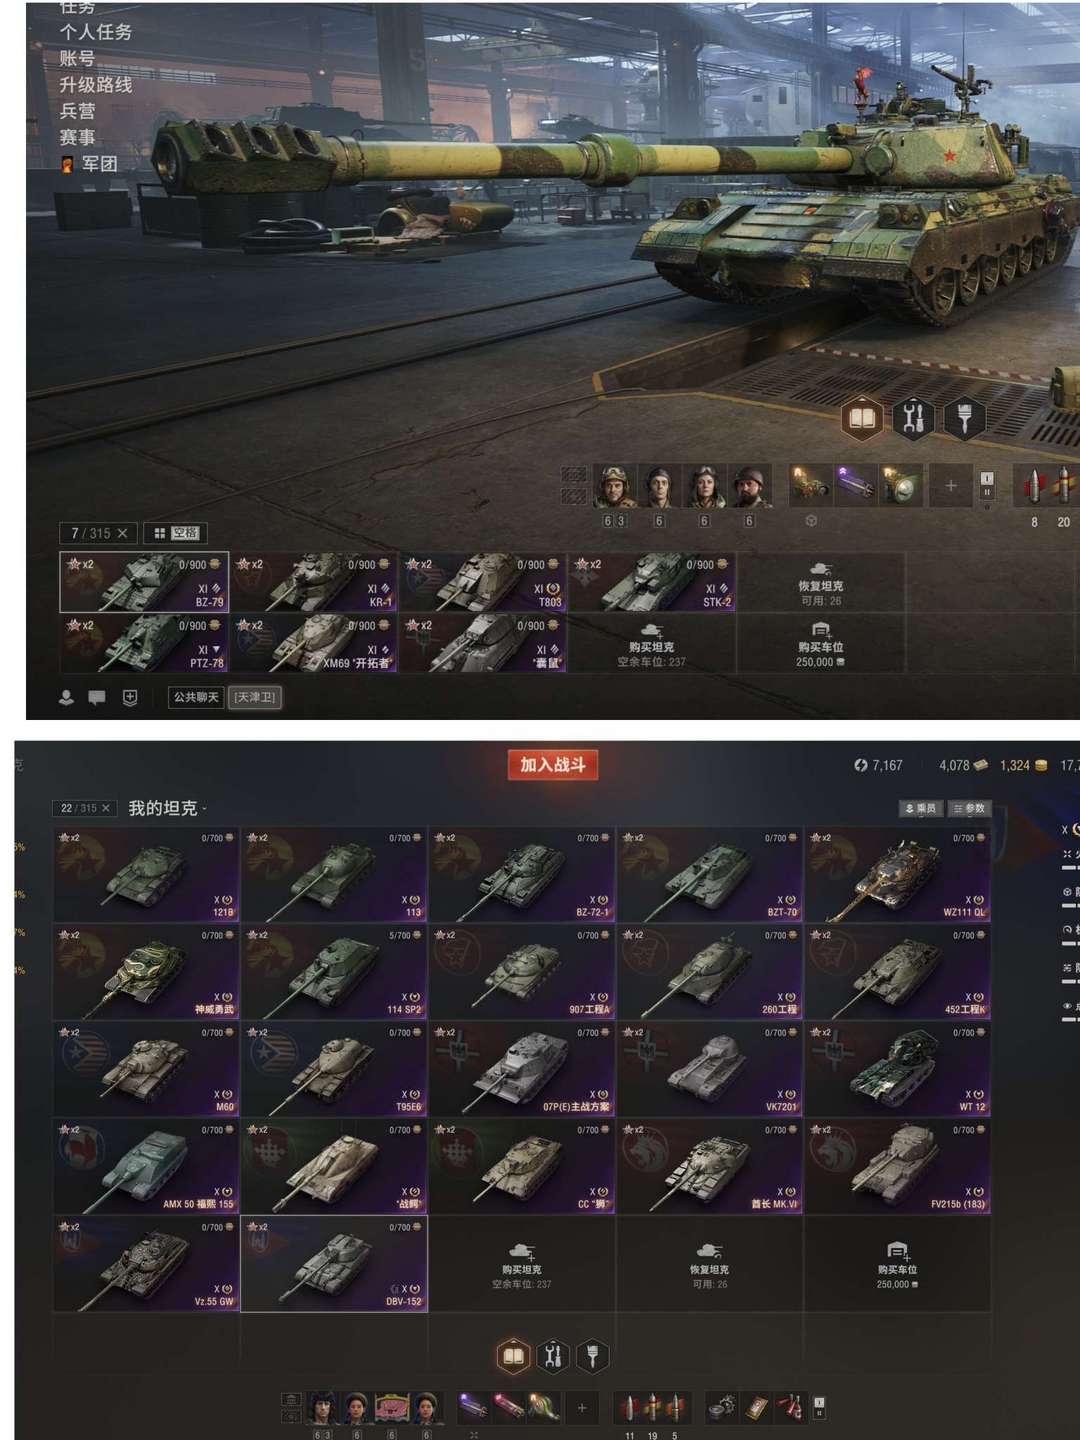Select the BZ-79 tank card
Screen dimensions: 1080x1440
point(144,582)
